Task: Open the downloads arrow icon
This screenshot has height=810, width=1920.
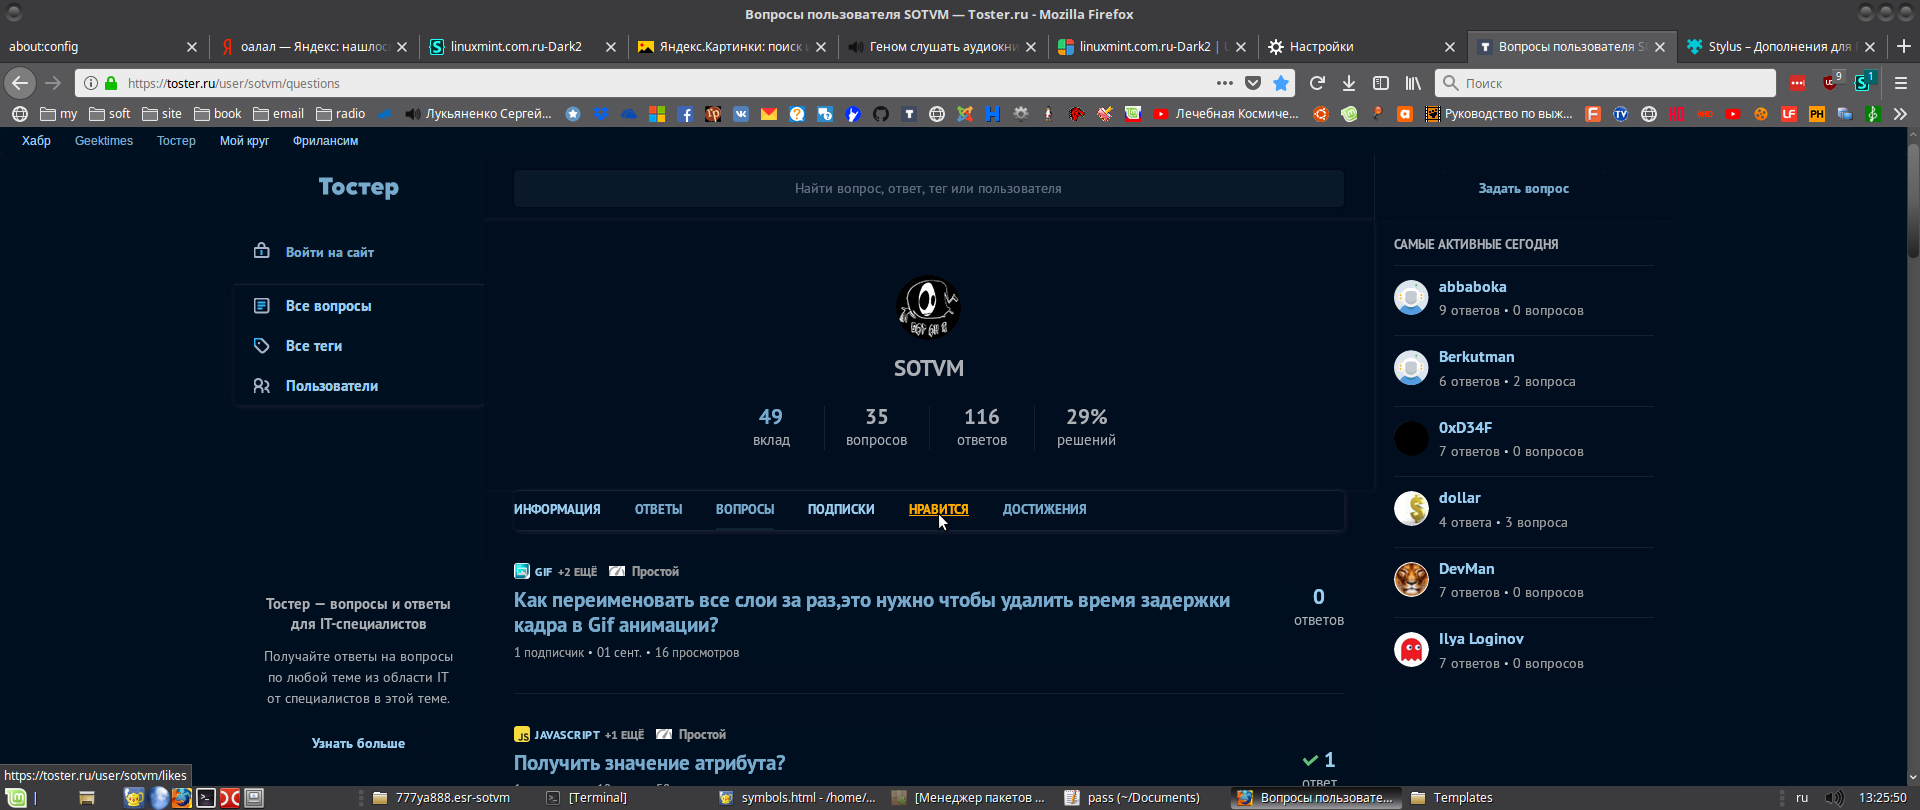Action: click(1349, 83)
